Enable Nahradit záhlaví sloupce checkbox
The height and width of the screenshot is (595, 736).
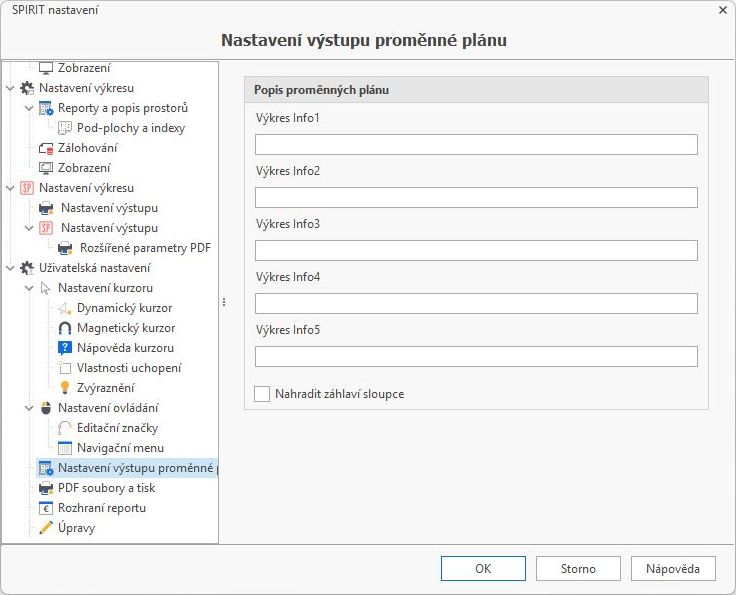(262, 394)
